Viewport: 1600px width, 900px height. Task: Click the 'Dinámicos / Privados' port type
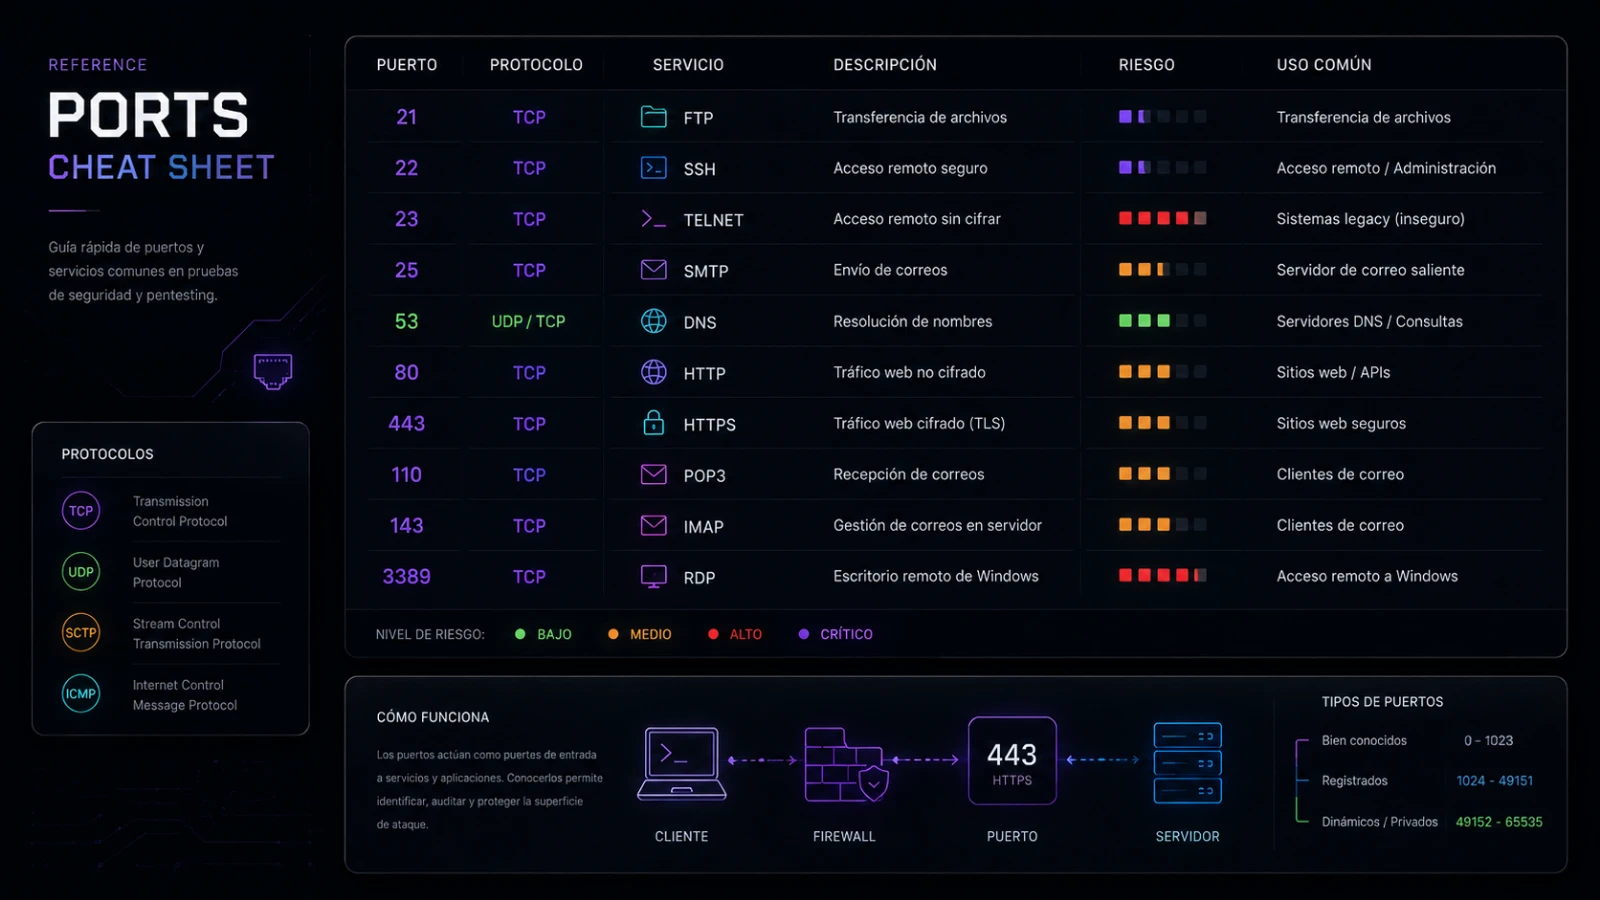(x=1379, y=822)
